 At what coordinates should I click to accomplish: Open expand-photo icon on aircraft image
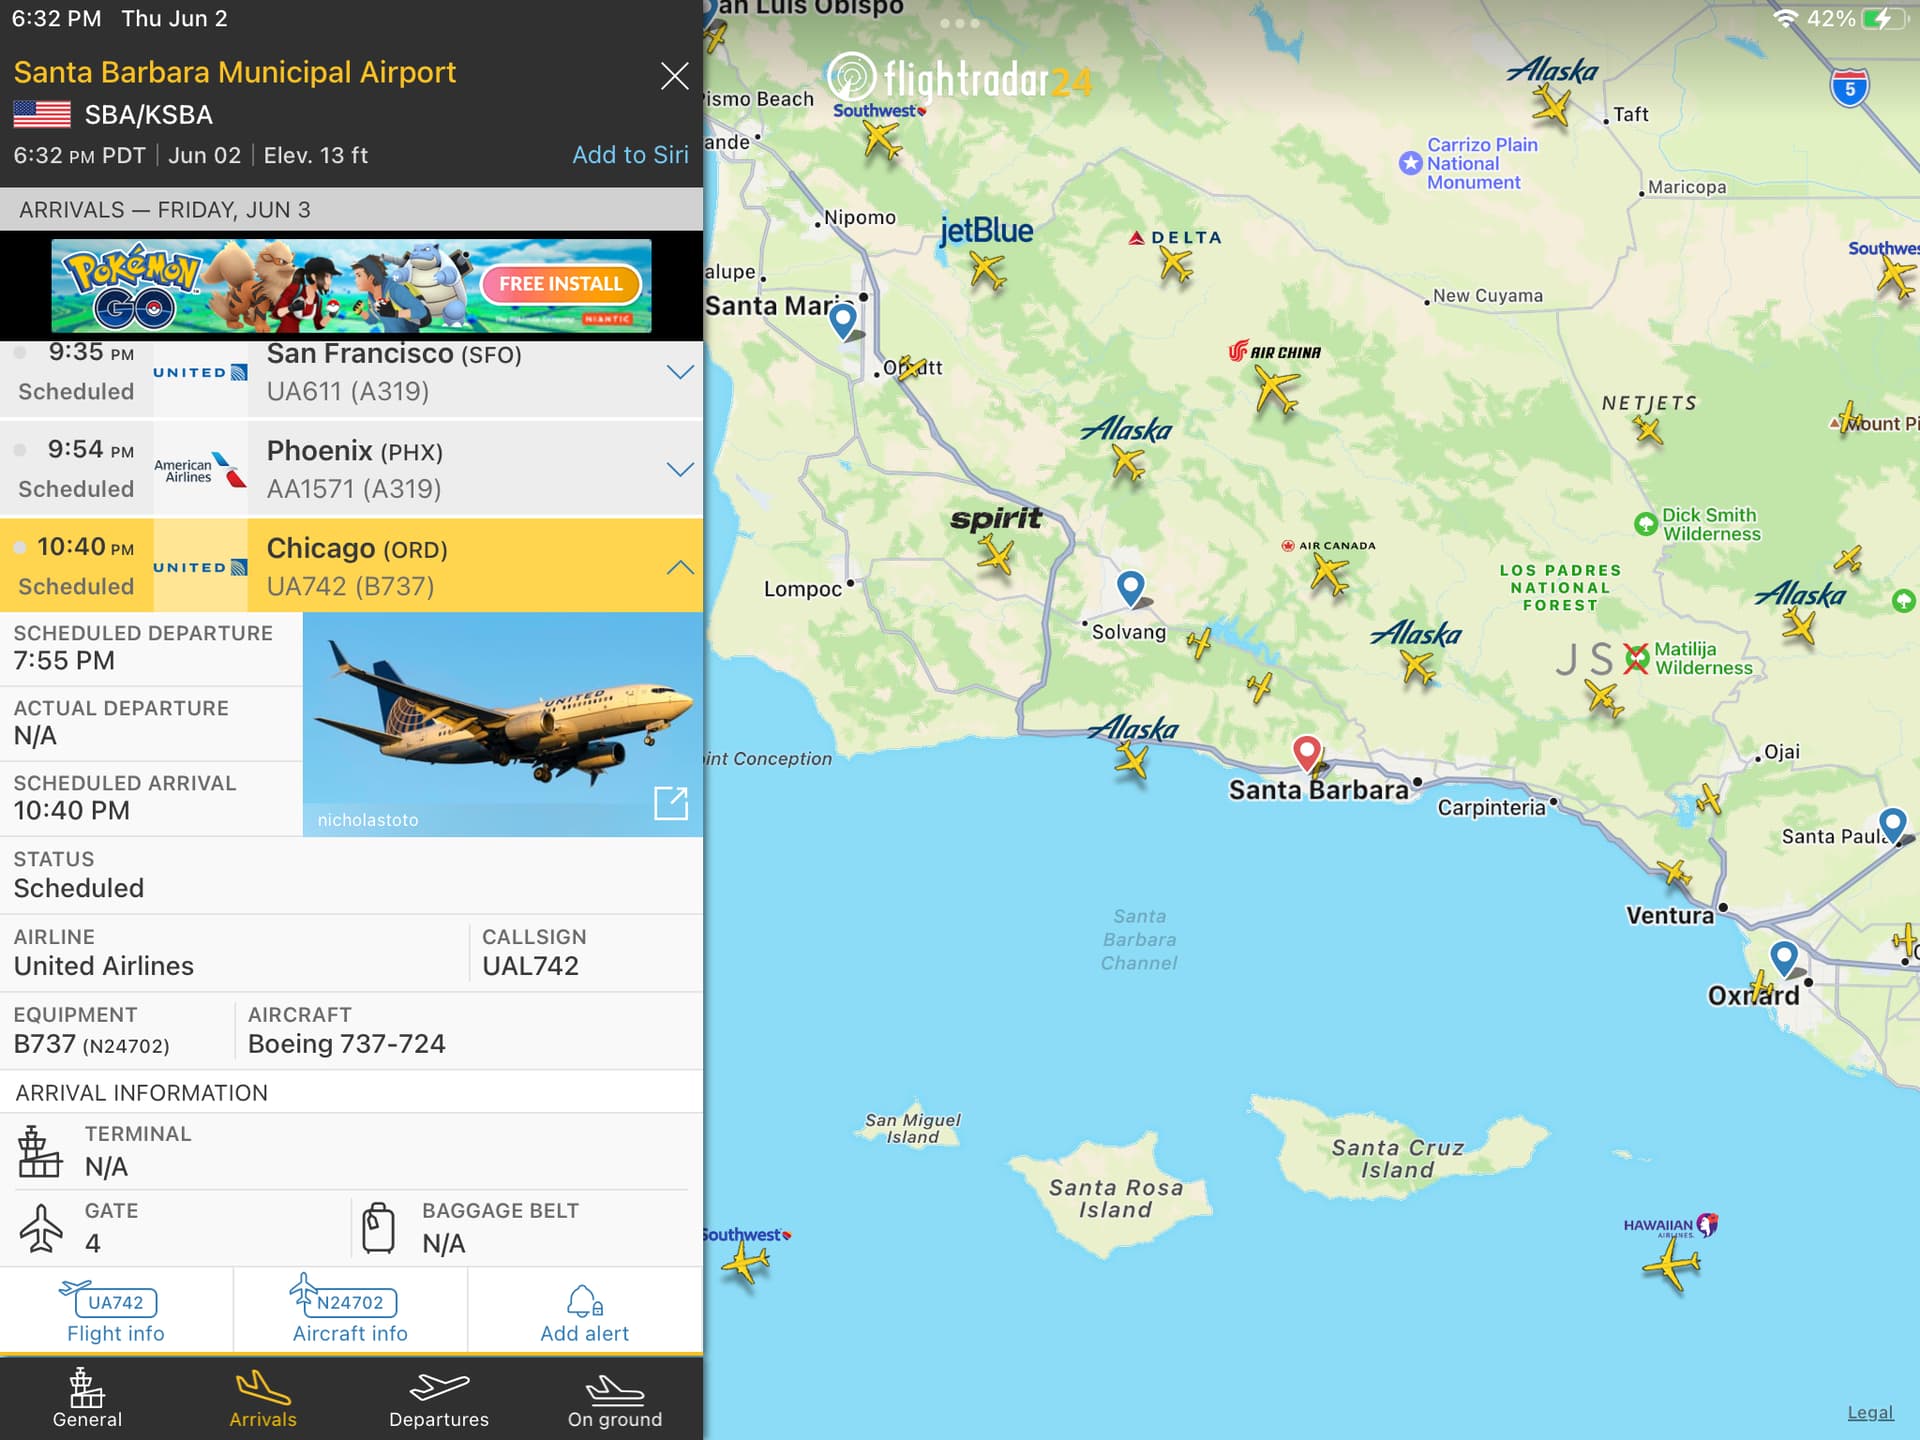[670, 803]
